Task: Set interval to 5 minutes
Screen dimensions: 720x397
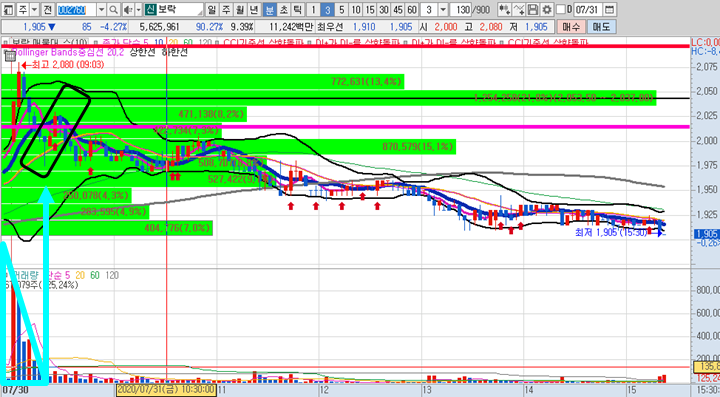Action: (x=341, y=9)
